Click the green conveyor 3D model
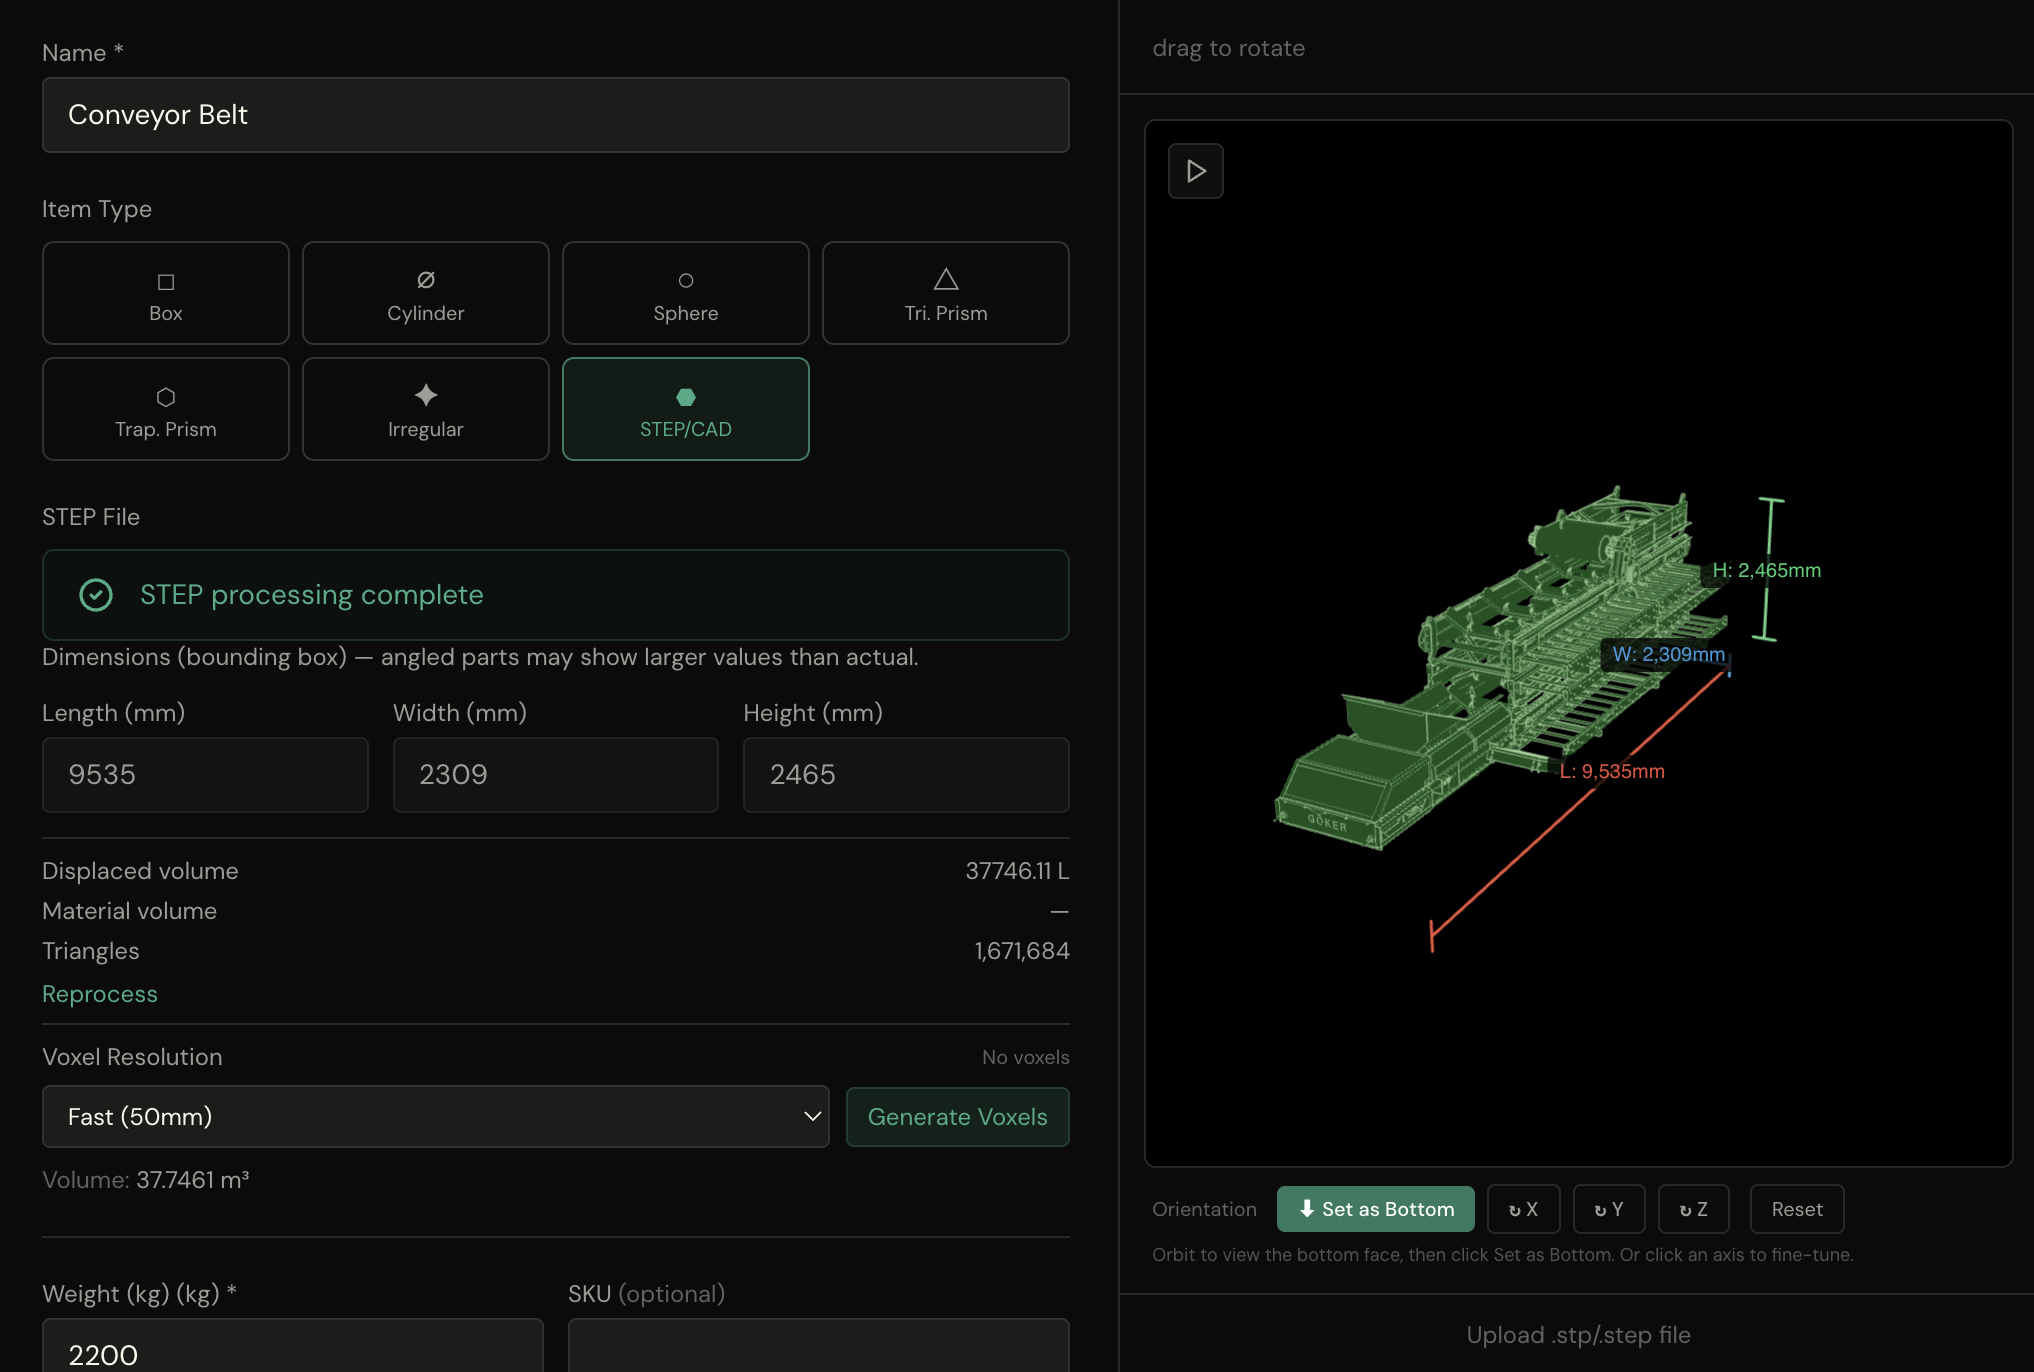The image size is (2034, 1372). (x=1500, y=670)
